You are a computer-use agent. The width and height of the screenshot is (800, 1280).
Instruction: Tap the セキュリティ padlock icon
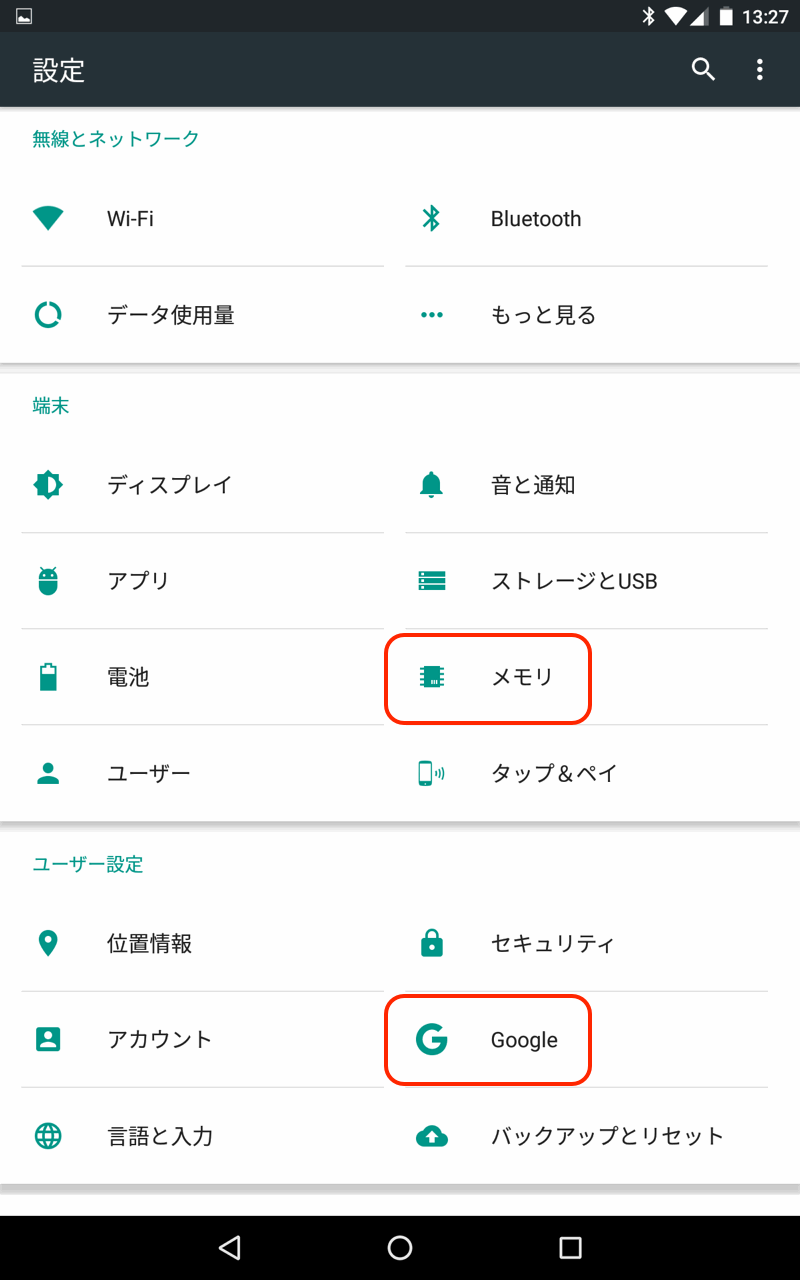pos(431,943)
